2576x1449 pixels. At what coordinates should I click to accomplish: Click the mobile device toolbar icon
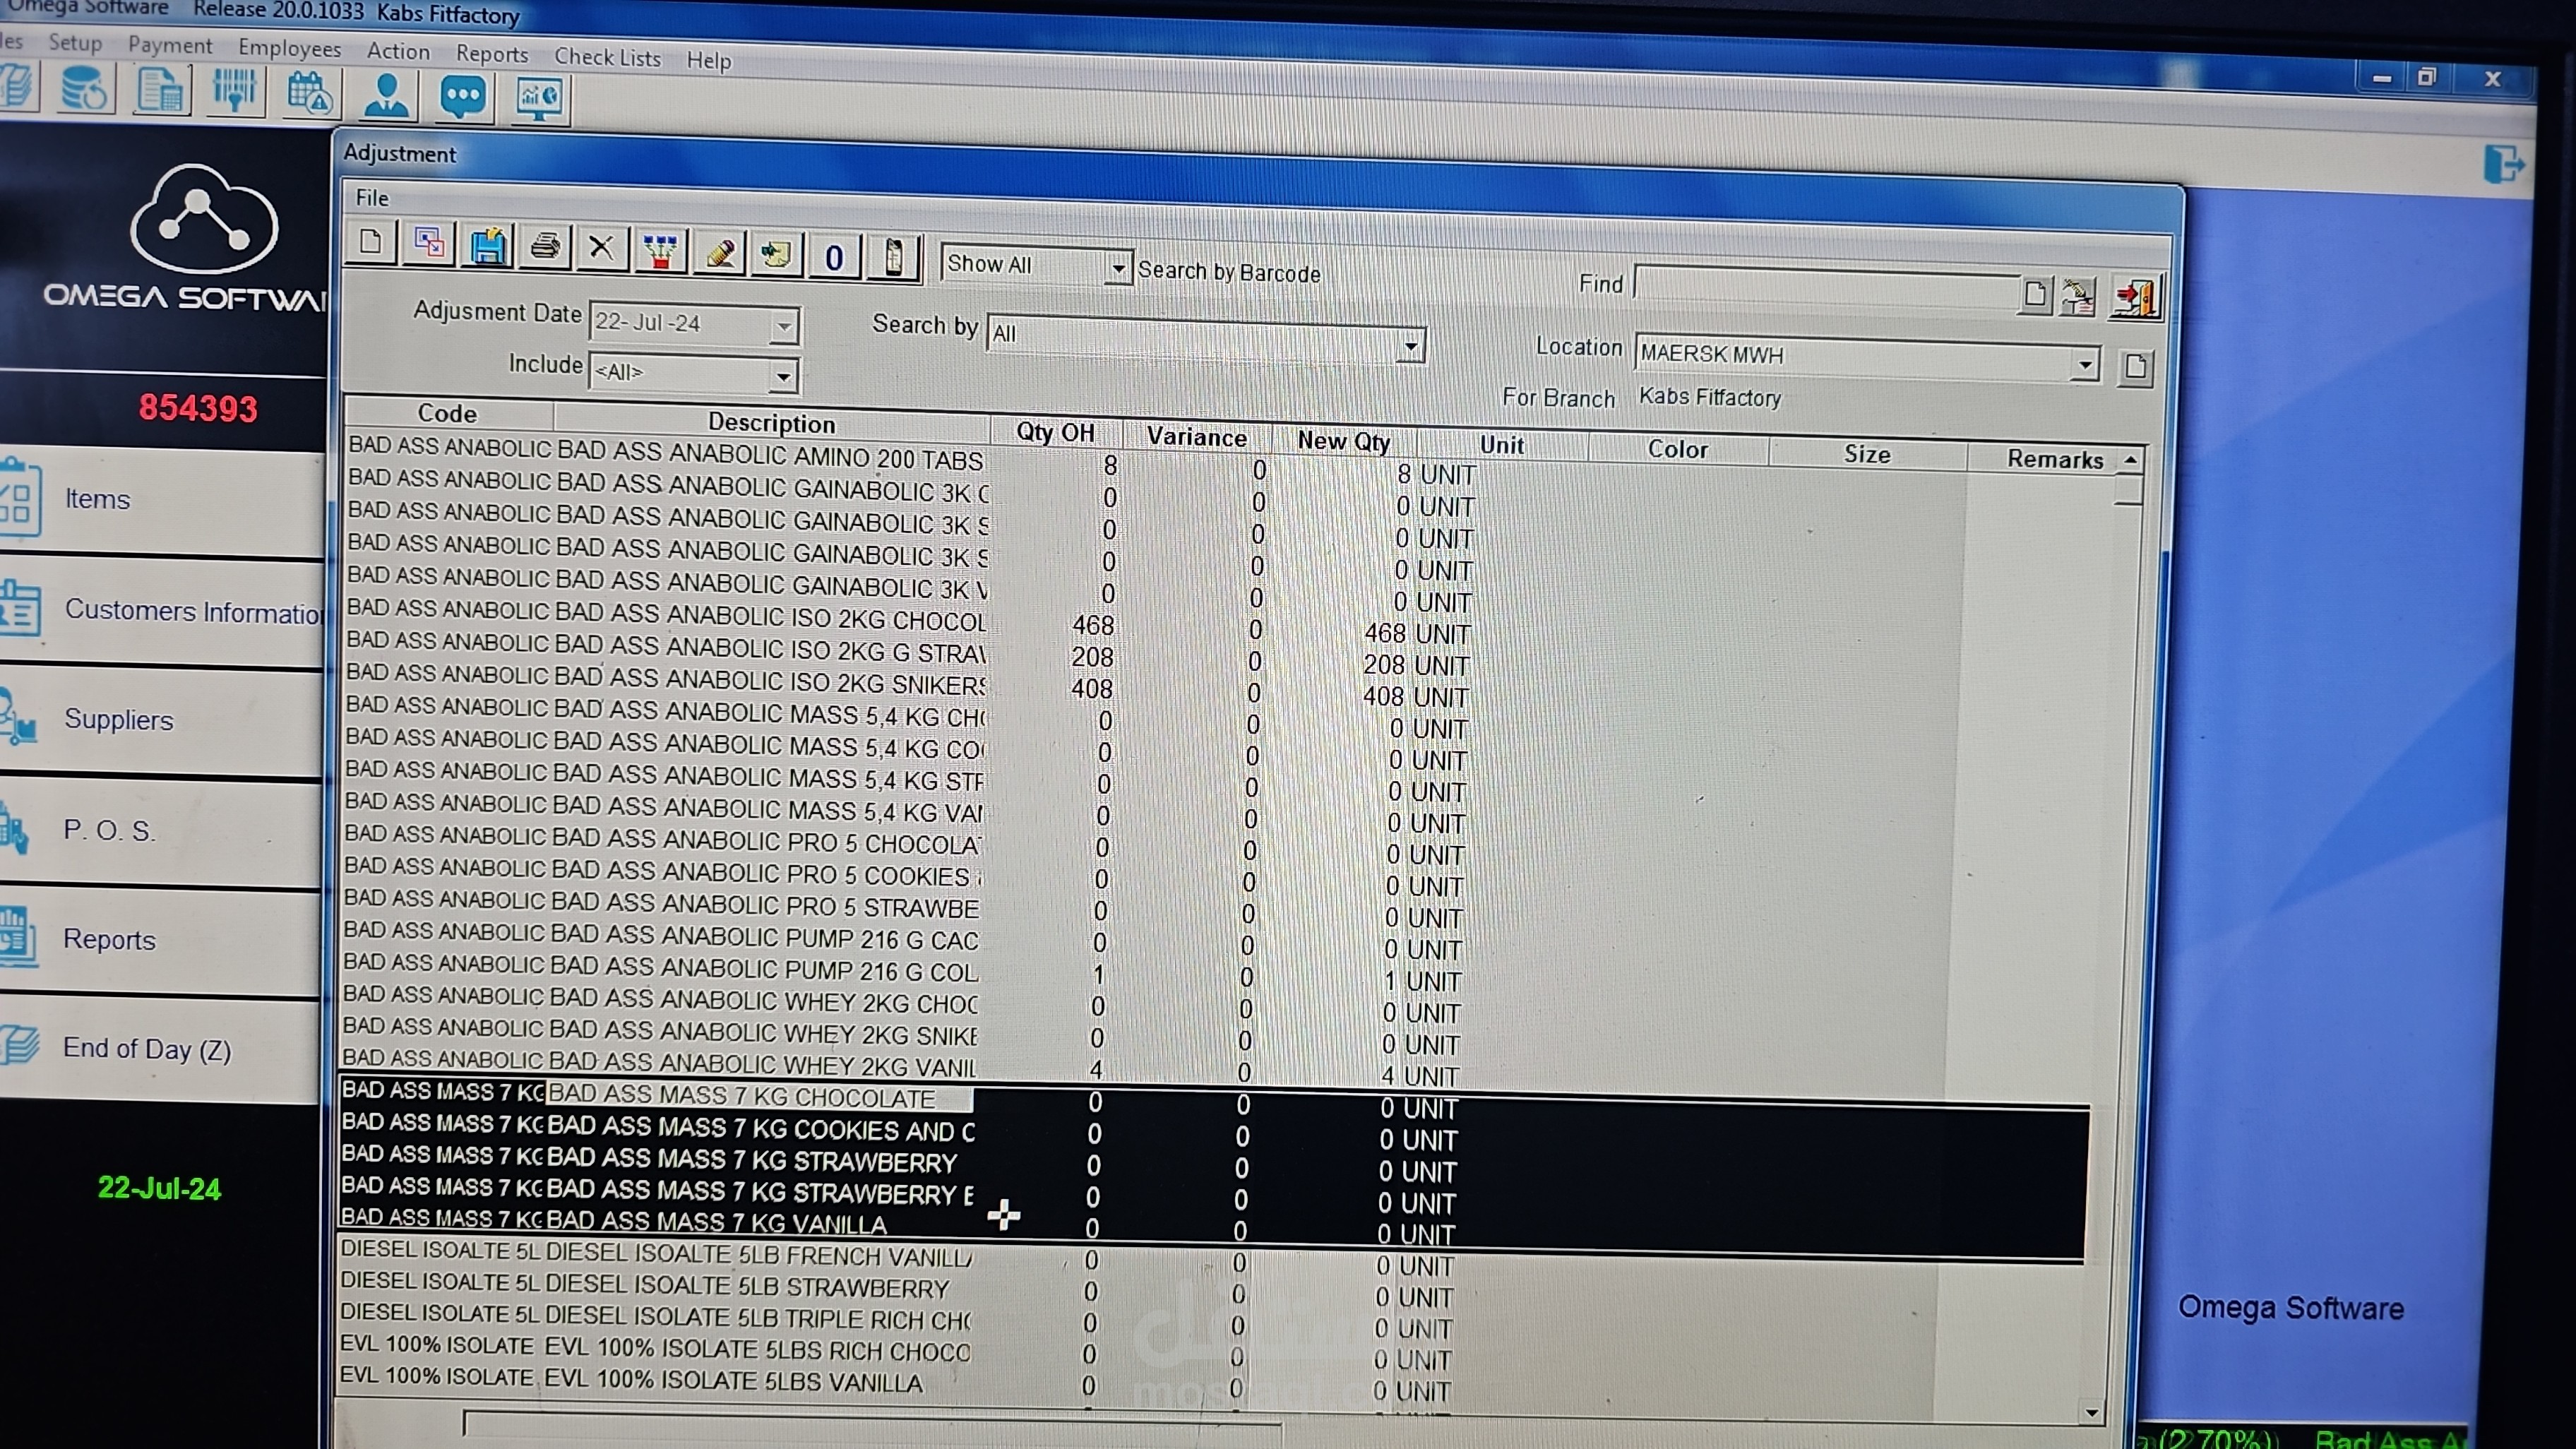894,258
